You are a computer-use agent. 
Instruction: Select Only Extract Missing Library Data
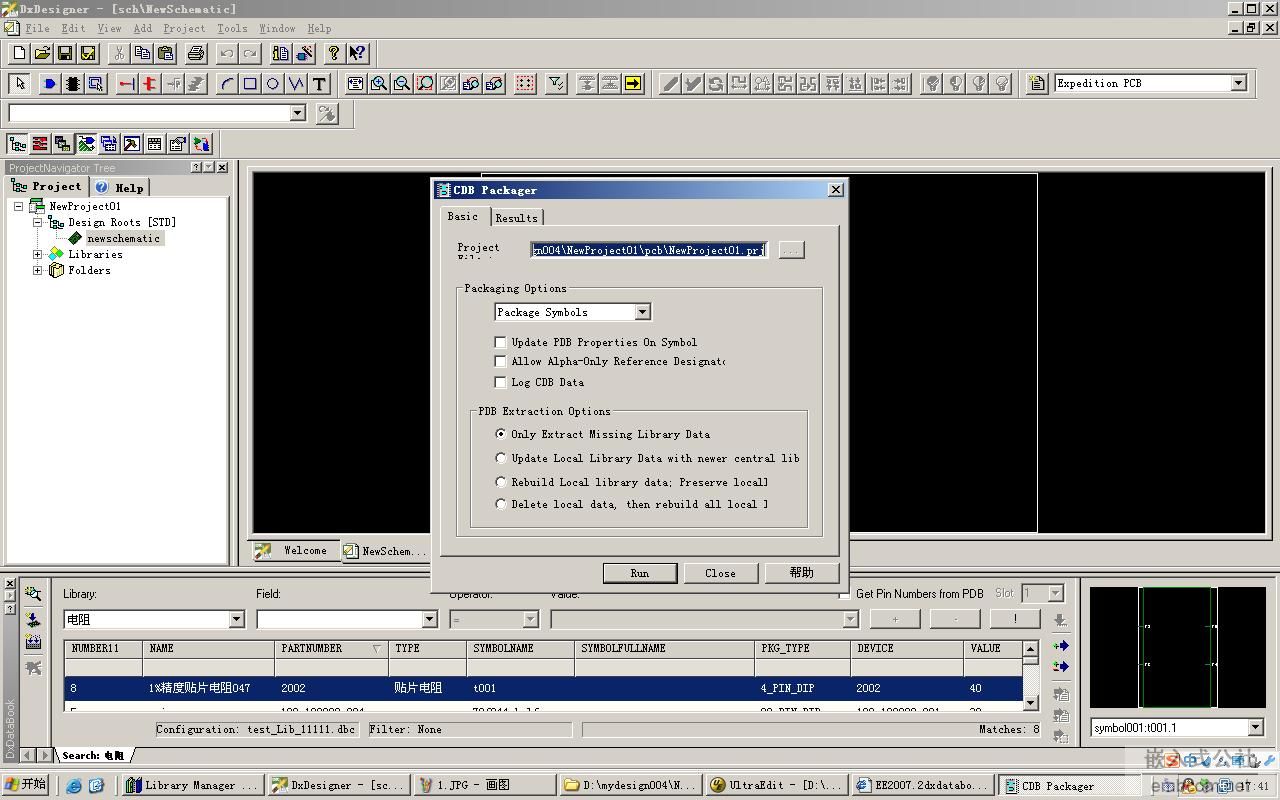click(501, 434)
